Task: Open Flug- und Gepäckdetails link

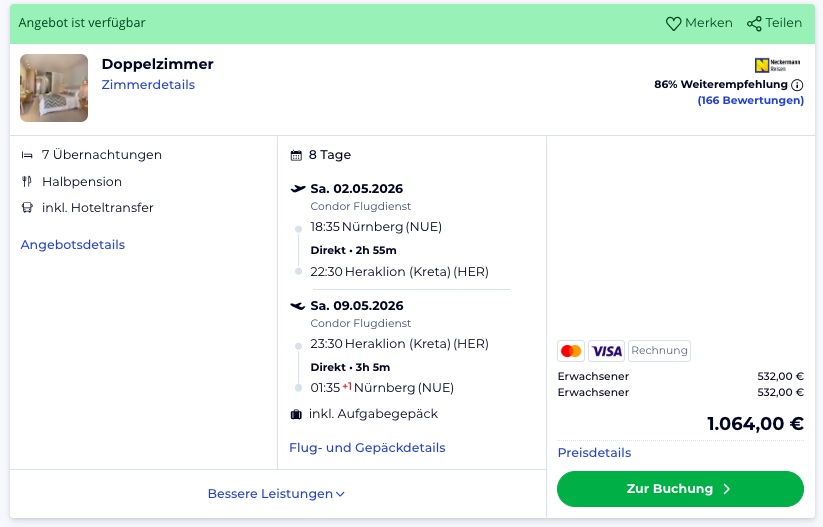Action: pos(367,448)
